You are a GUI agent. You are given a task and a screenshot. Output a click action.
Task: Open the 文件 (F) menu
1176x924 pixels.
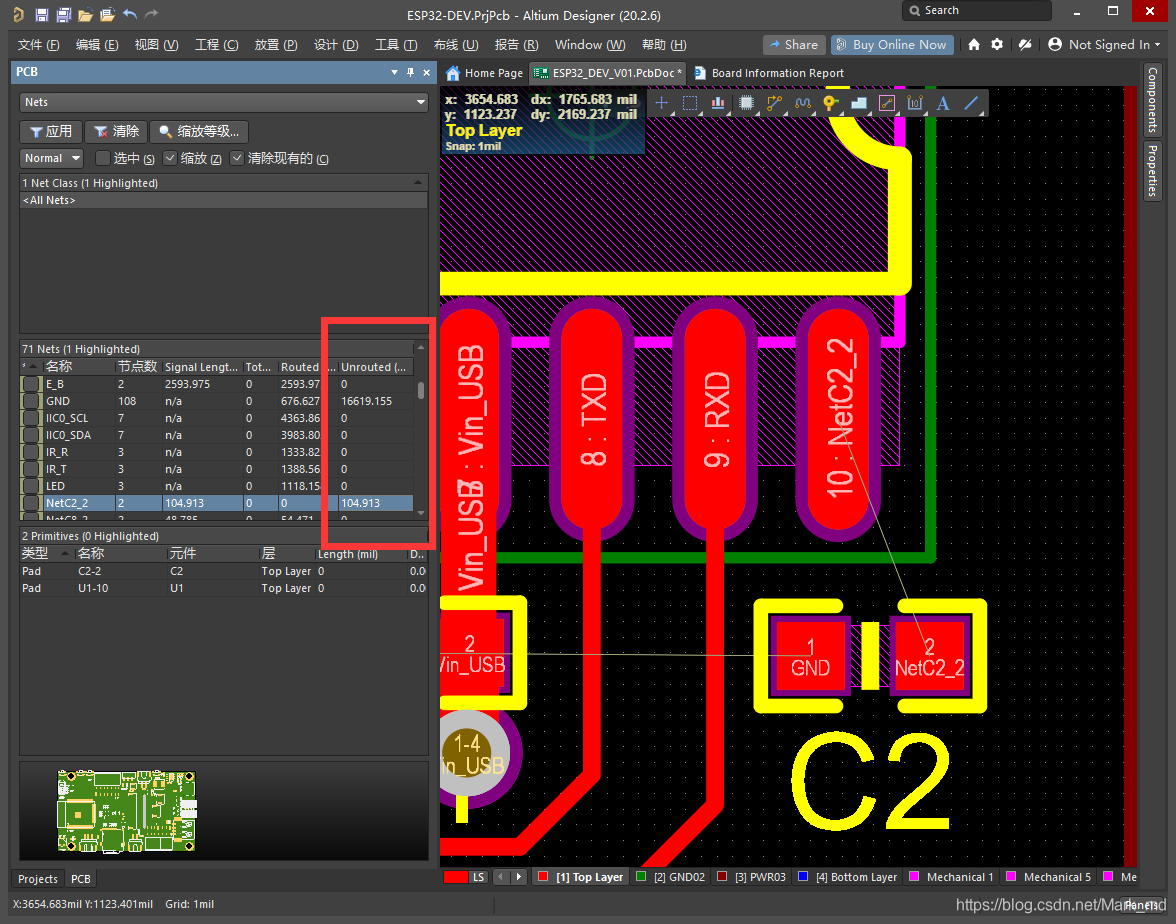pyautogui.click(x=38, y=45)
